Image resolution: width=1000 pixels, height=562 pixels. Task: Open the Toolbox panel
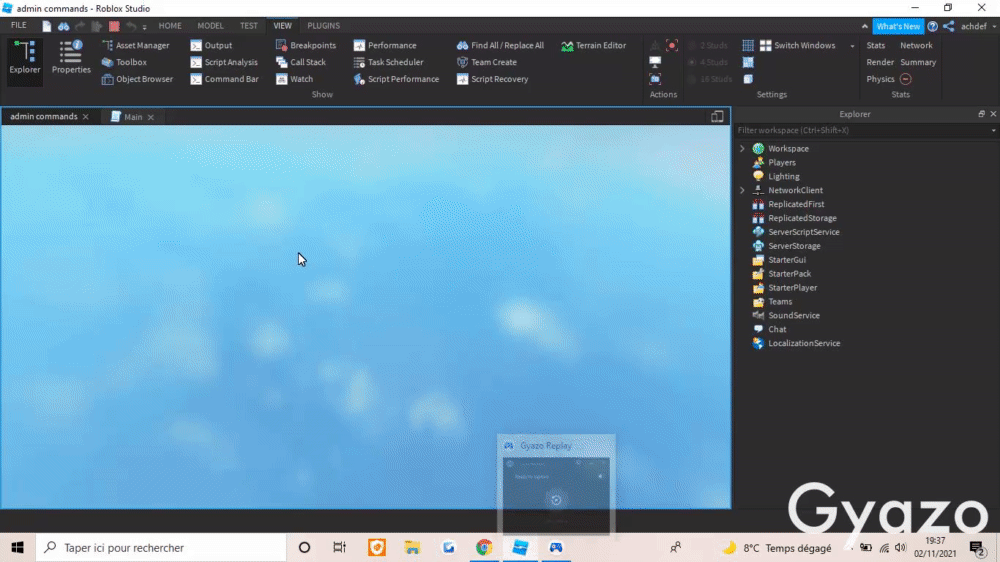click(x=124, y=62)
